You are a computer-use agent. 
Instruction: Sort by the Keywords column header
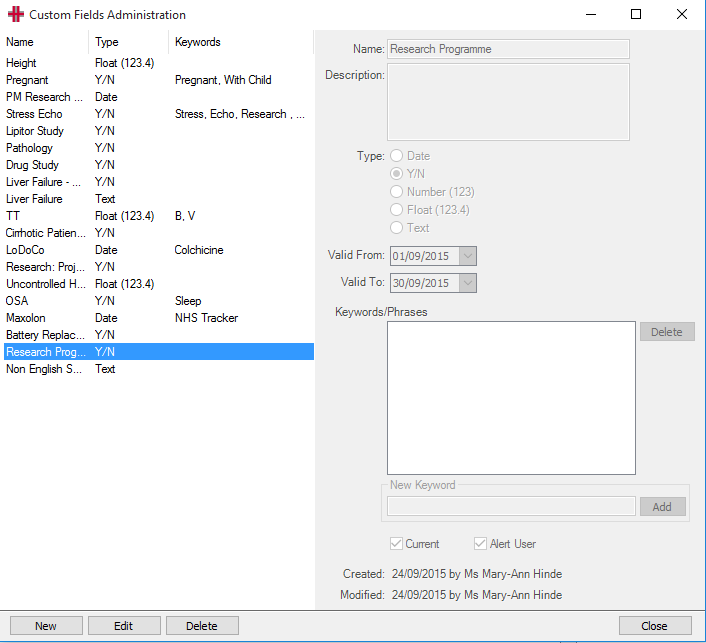point(240,42)
